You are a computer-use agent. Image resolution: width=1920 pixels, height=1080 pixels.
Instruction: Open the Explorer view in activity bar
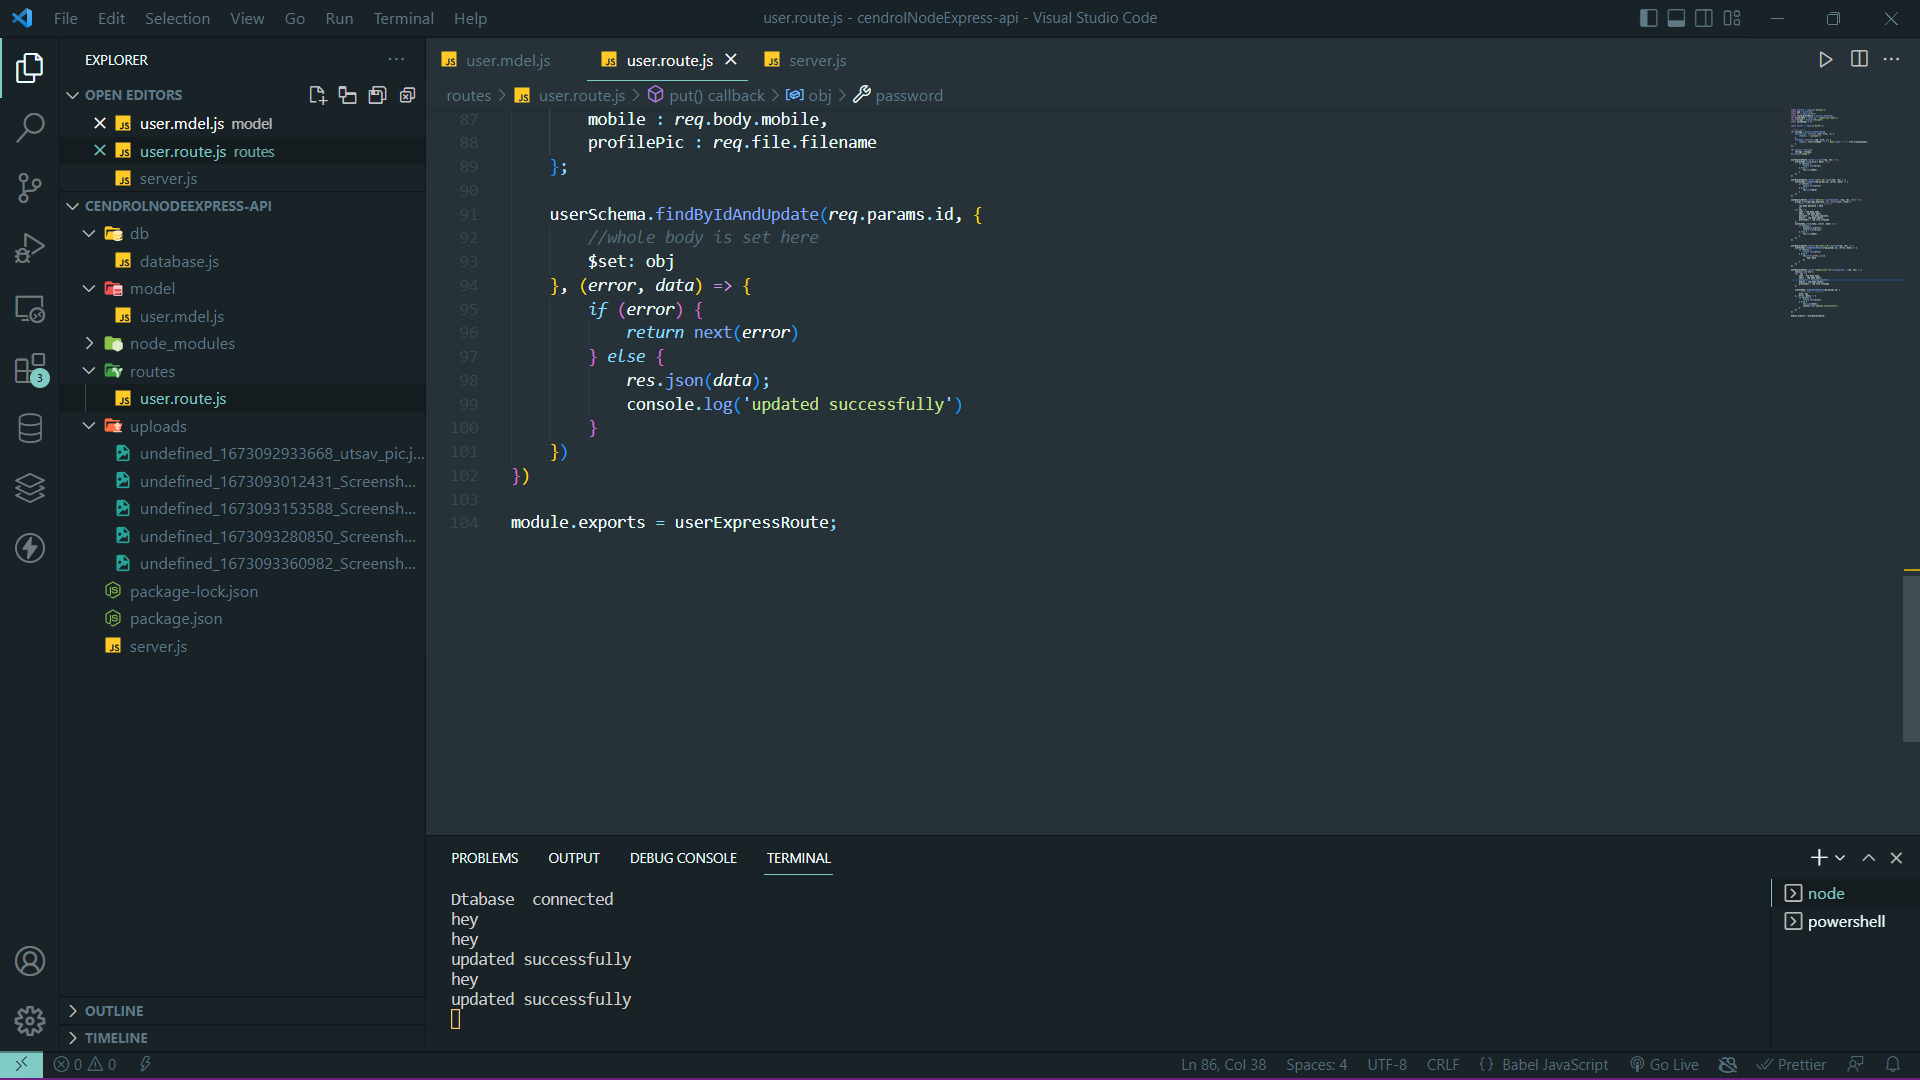point(30,68)
